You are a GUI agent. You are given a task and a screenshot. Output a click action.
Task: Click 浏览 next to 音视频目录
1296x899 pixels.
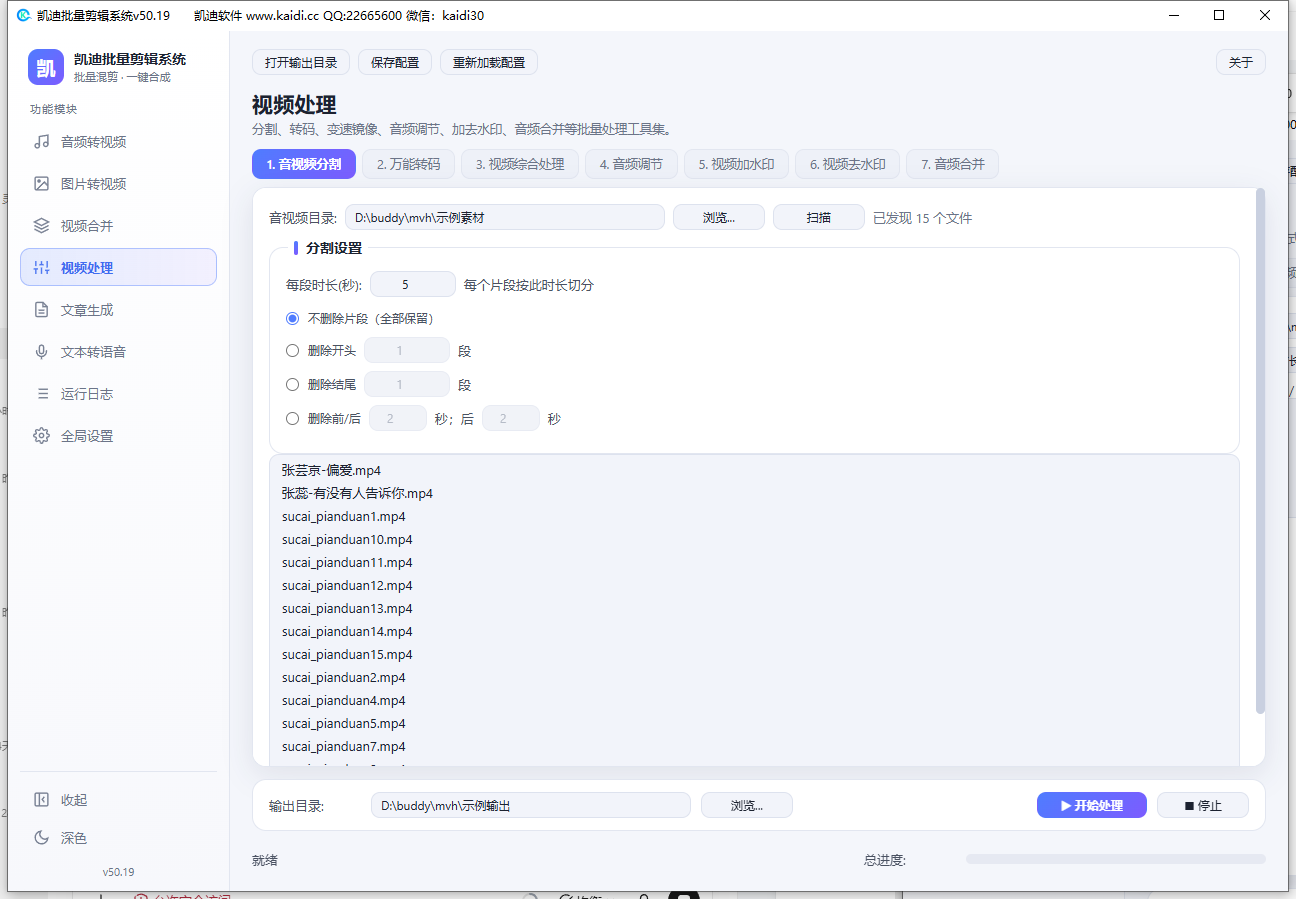point(719,217)
